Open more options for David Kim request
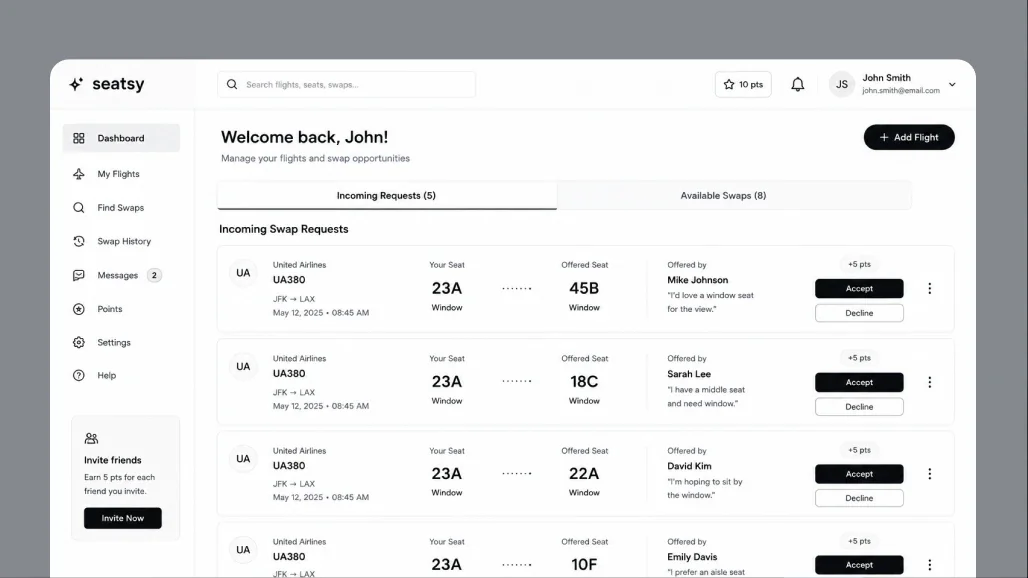 (x=929, y=474)
